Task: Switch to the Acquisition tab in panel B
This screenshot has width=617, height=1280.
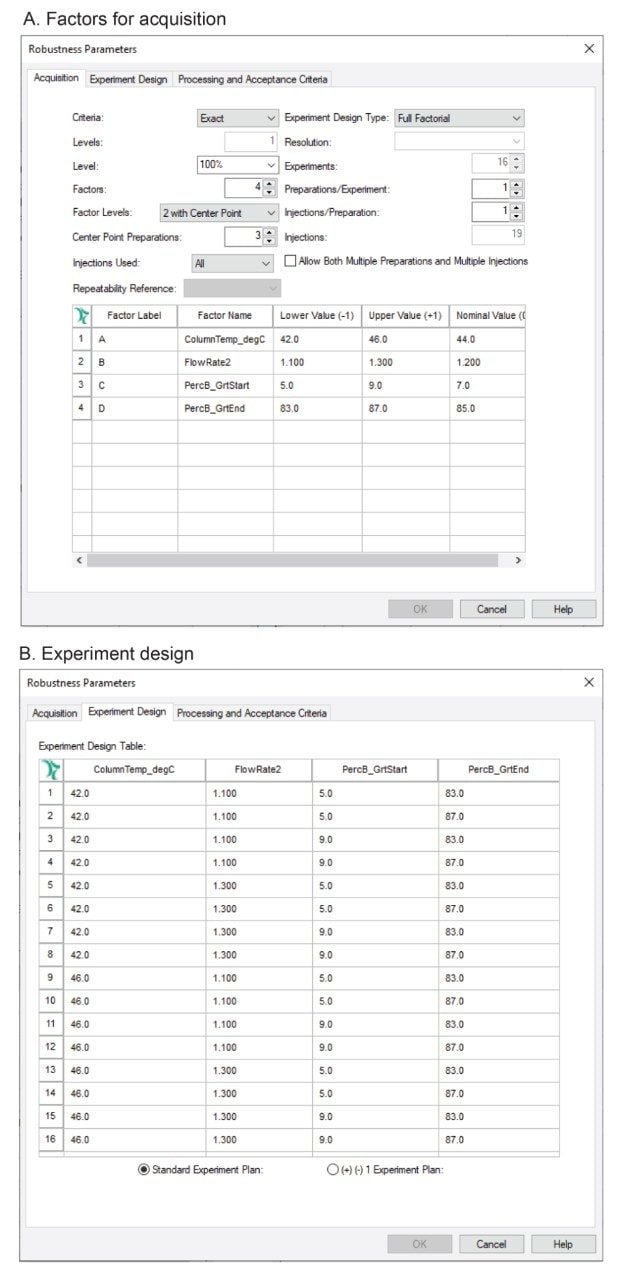Action: (x=54, y=713)
